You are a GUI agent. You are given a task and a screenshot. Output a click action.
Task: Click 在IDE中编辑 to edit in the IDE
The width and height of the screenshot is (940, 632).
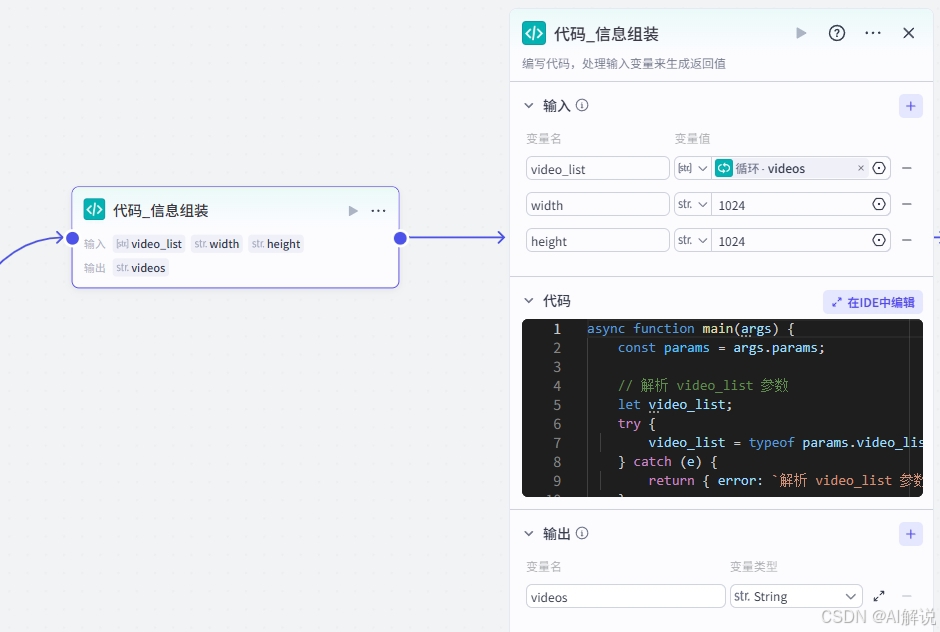pos(873,302)
